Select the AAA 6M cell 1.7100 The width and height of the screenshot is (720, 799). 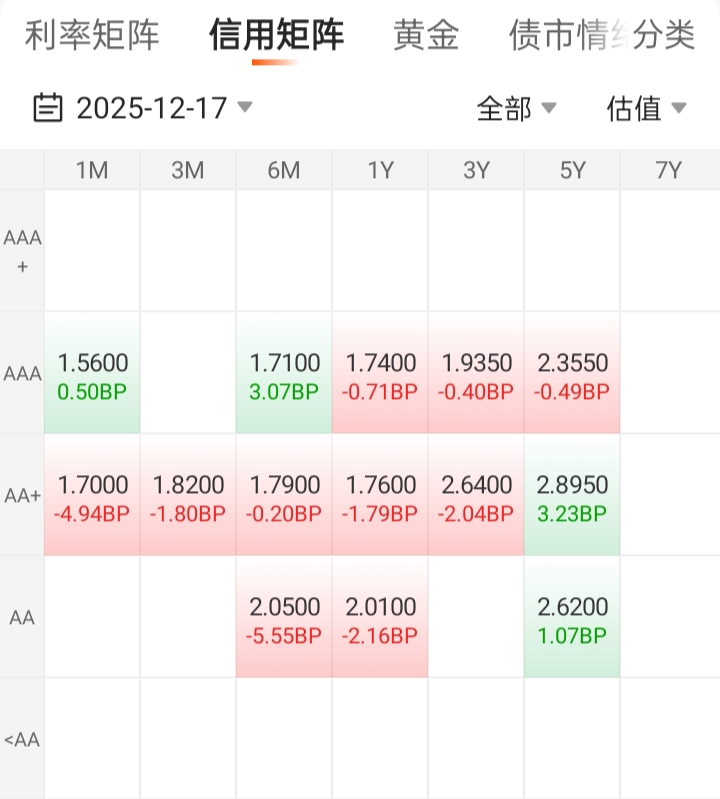point(284,375)
